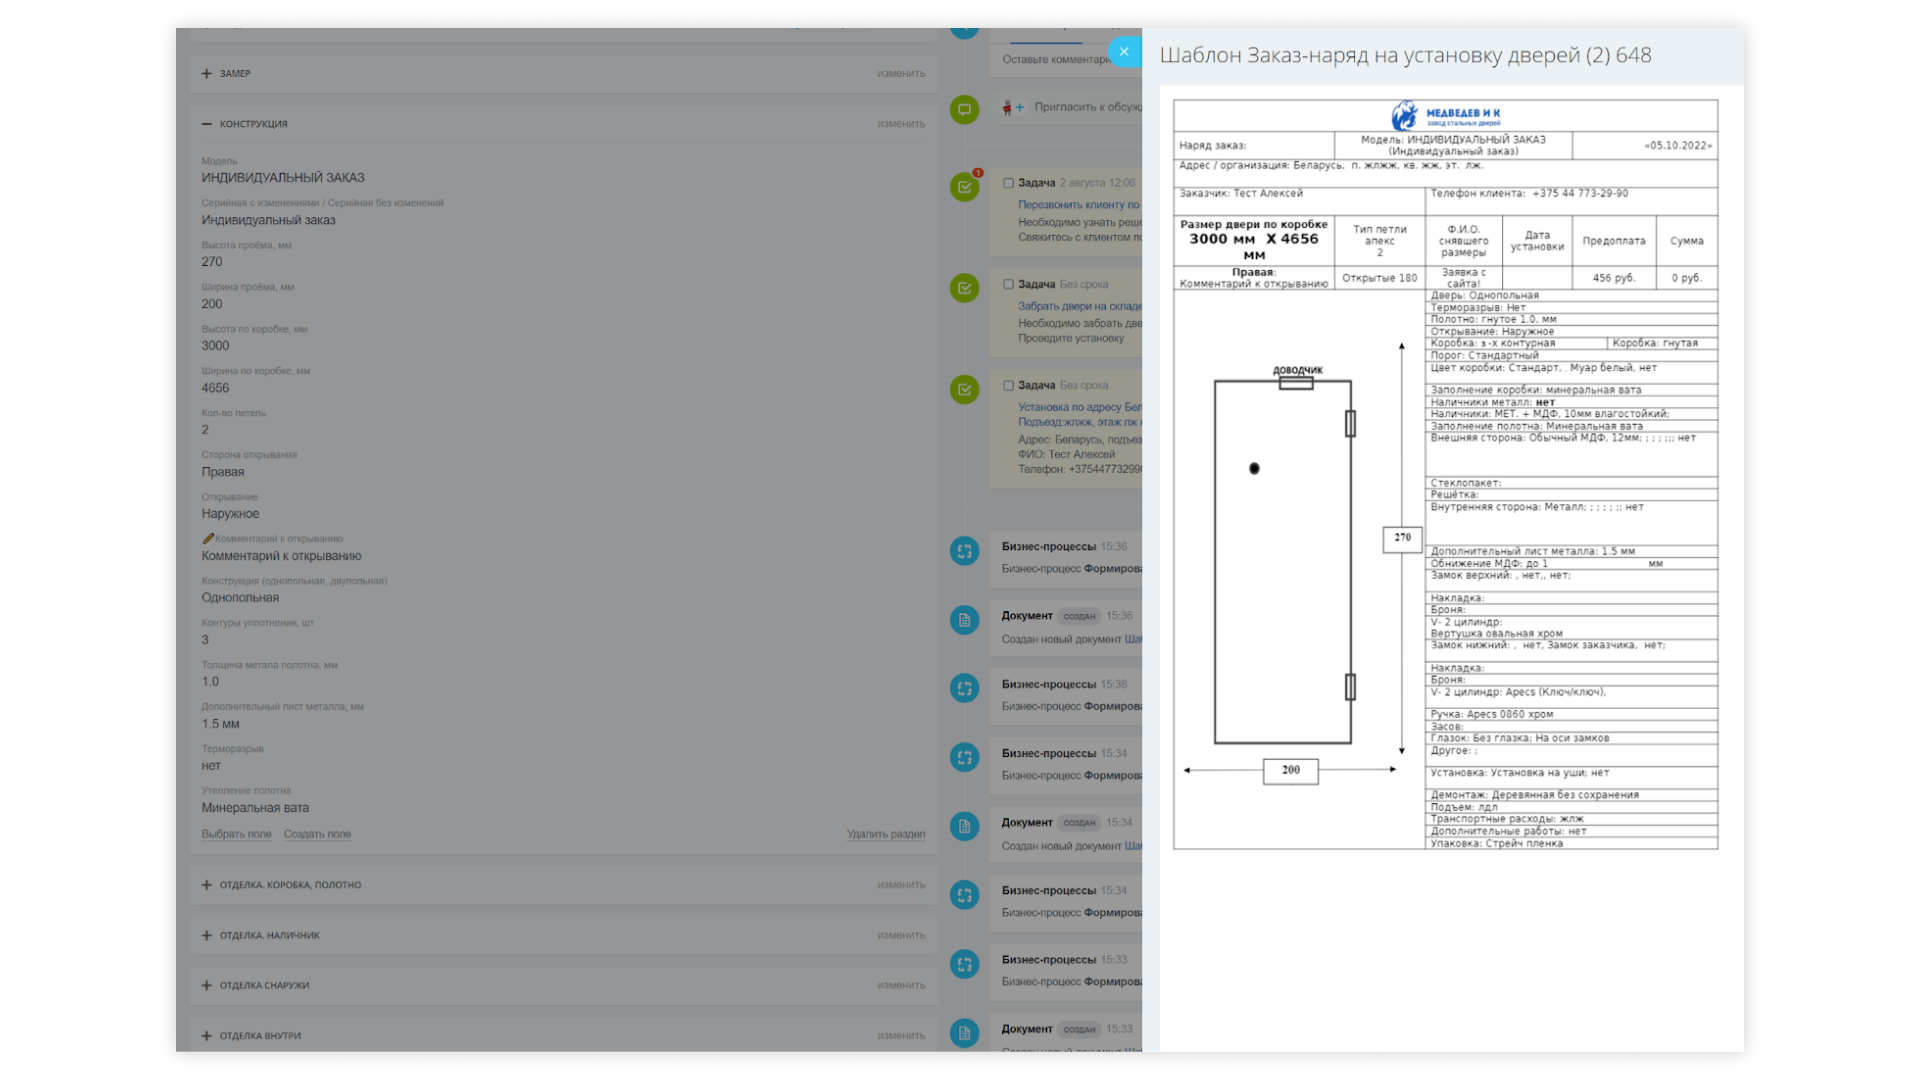This screenshot has width=1920, height=1080.
Task: Click the document icon at 15:36 entry
Action: coord(964,620)
